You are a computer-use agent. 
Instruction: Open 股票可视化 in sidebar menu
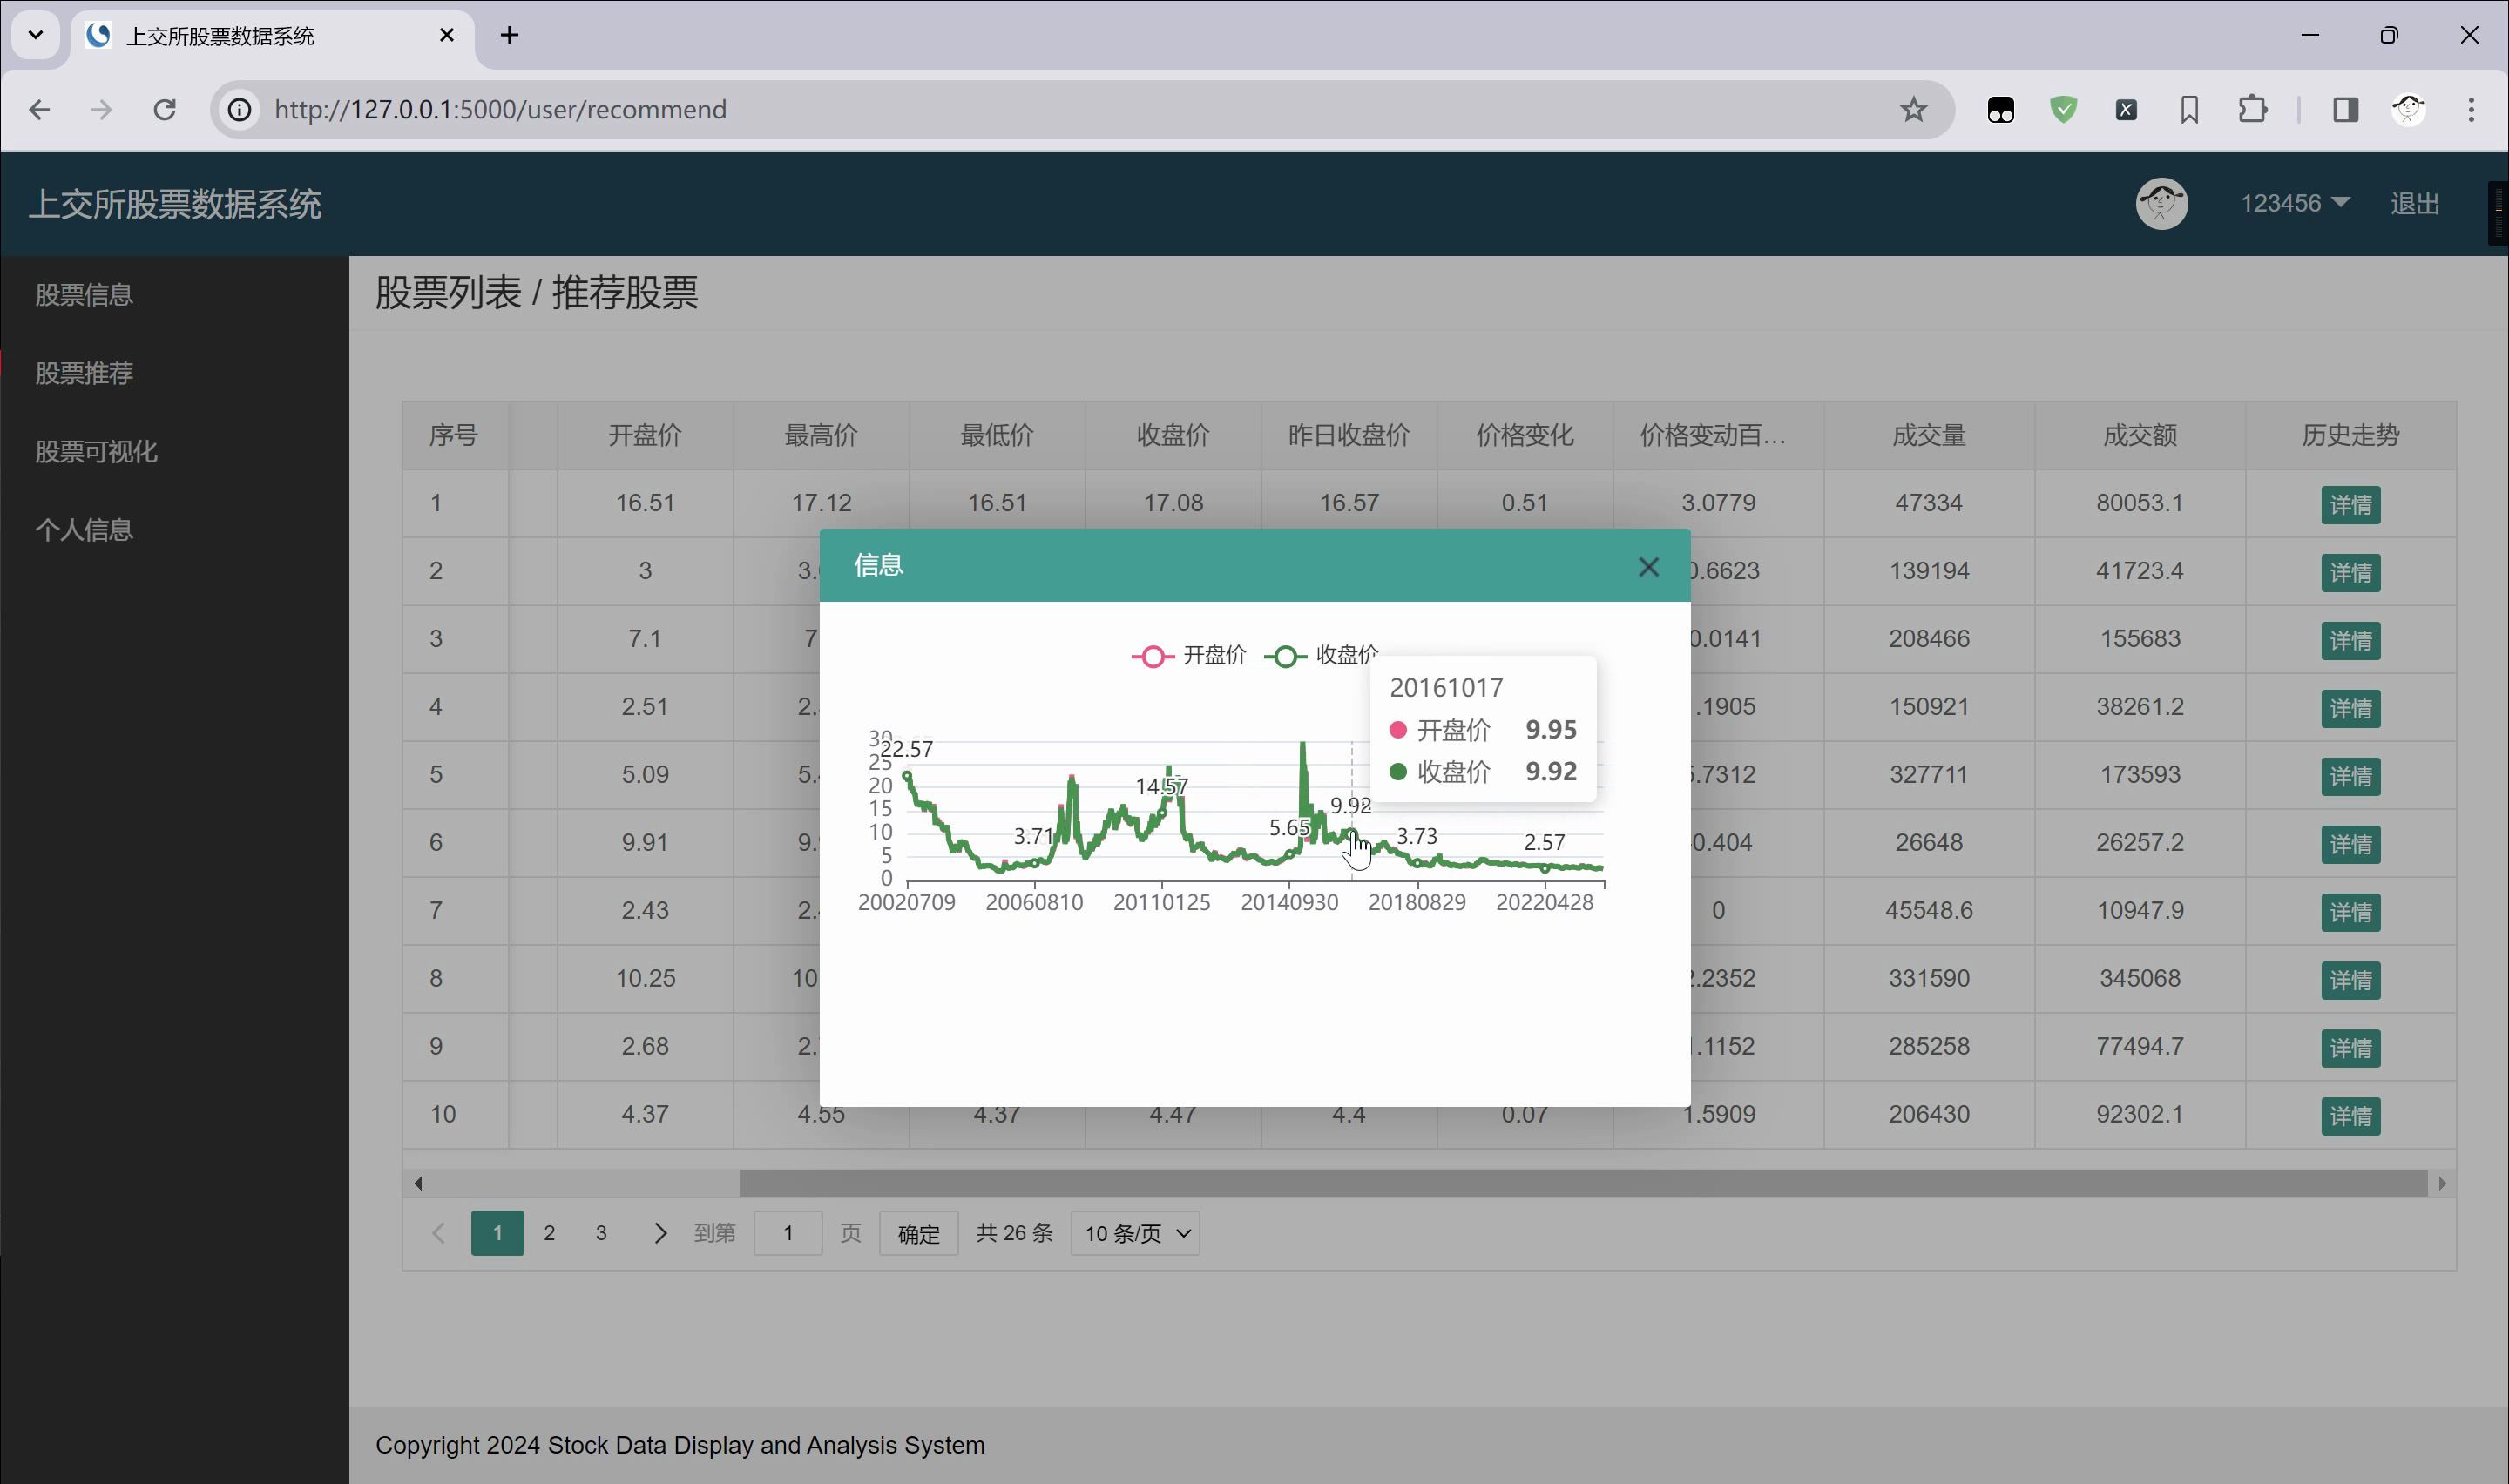(x=96, y=452)
